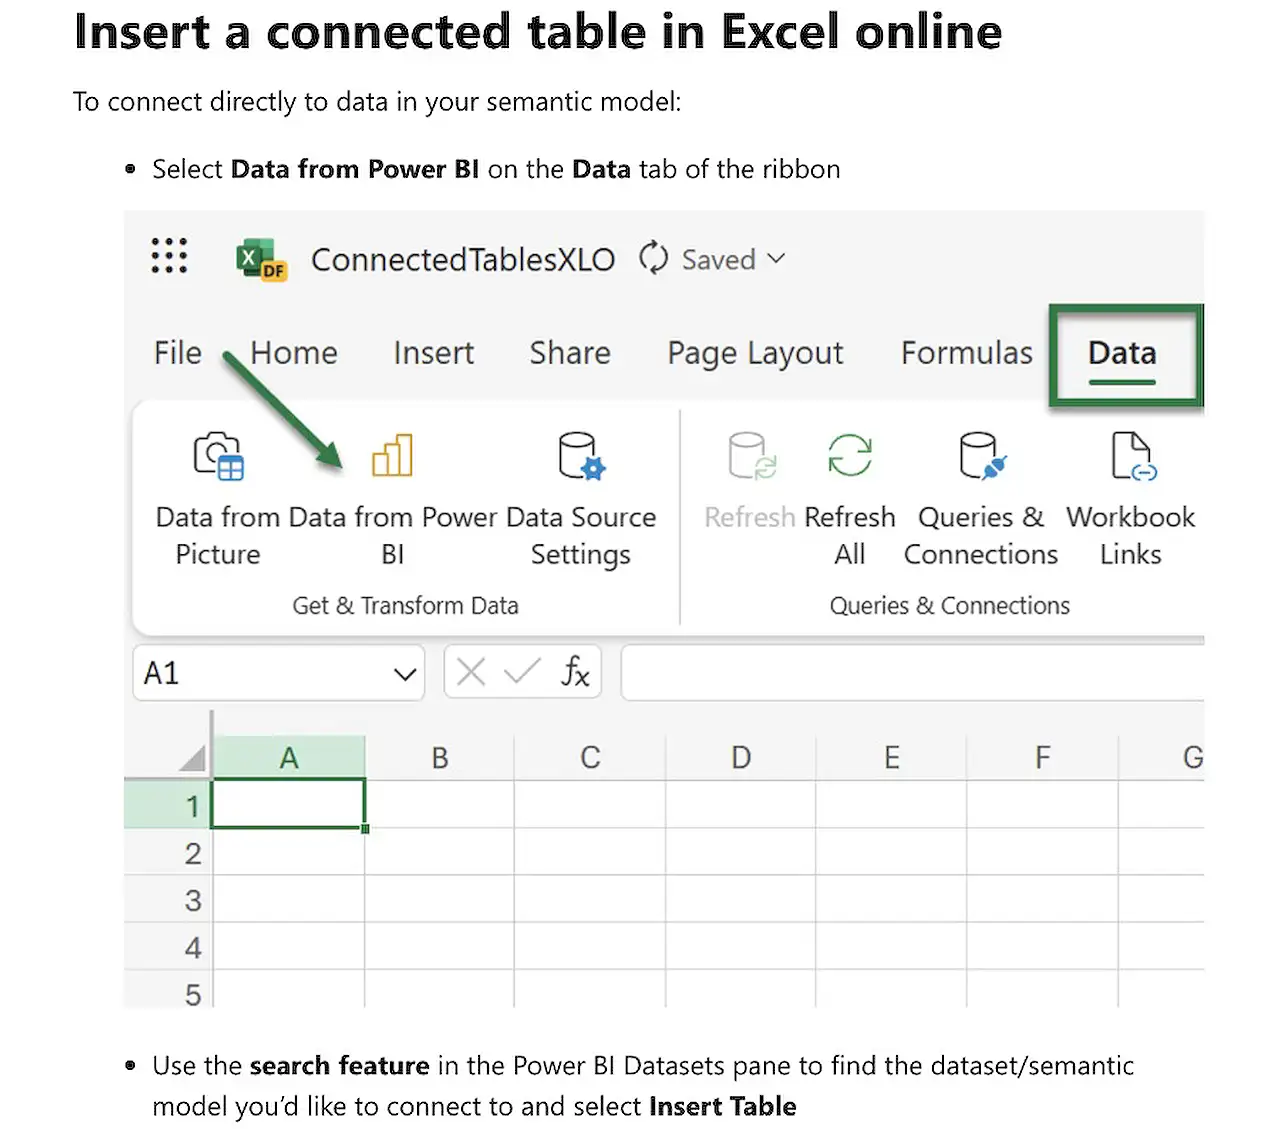Click the Select All corner triangle
Viewport: 1280px width, 1129px height.
(x=192, y=758)
